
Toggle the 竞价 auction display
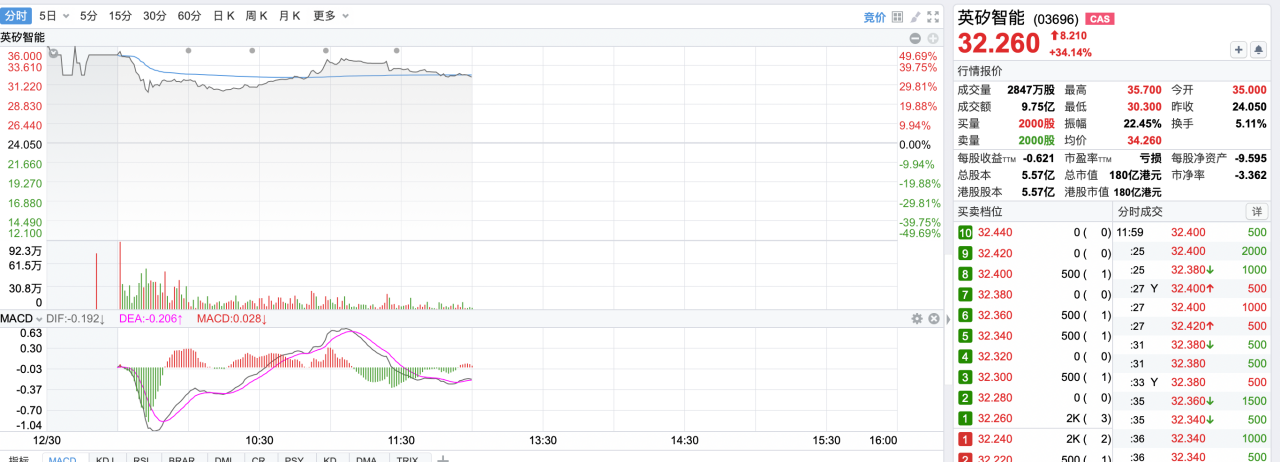[875, 17]
